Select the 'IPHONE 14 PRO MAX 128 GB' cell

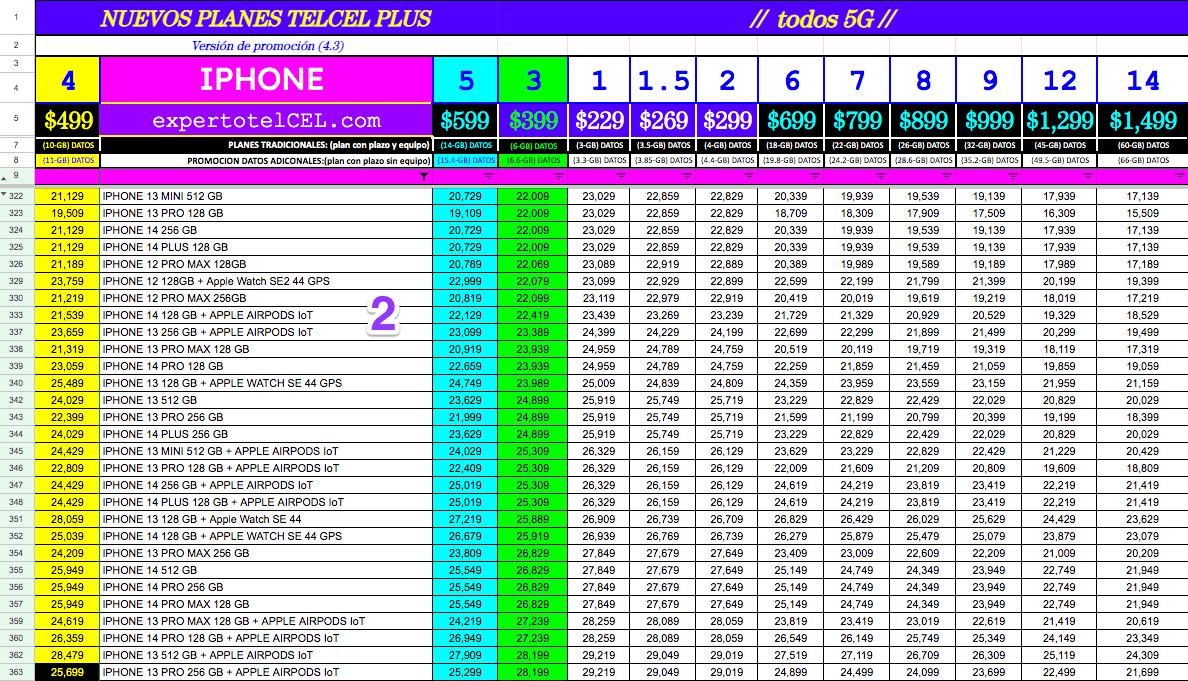[x=266, y=604]
